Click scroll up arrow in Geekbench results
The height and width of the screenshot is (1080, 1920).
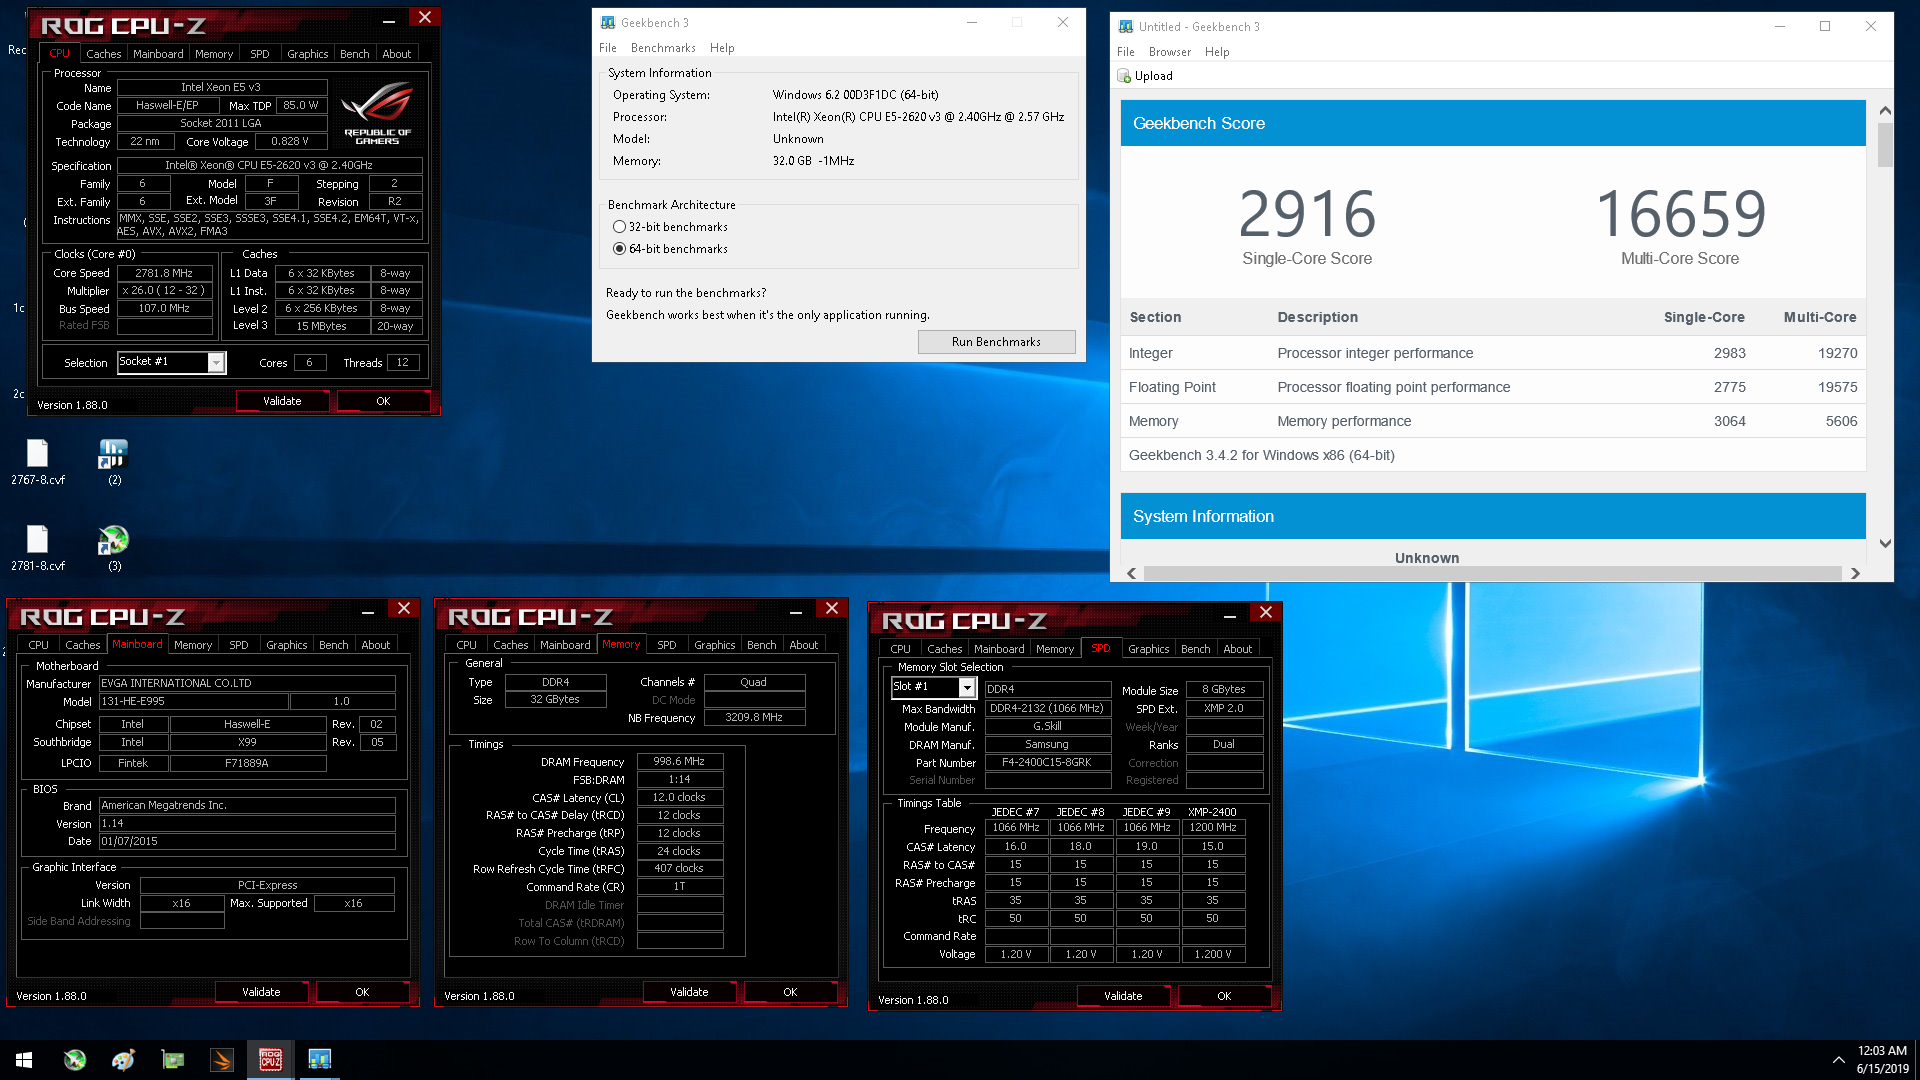point(1885,111)
